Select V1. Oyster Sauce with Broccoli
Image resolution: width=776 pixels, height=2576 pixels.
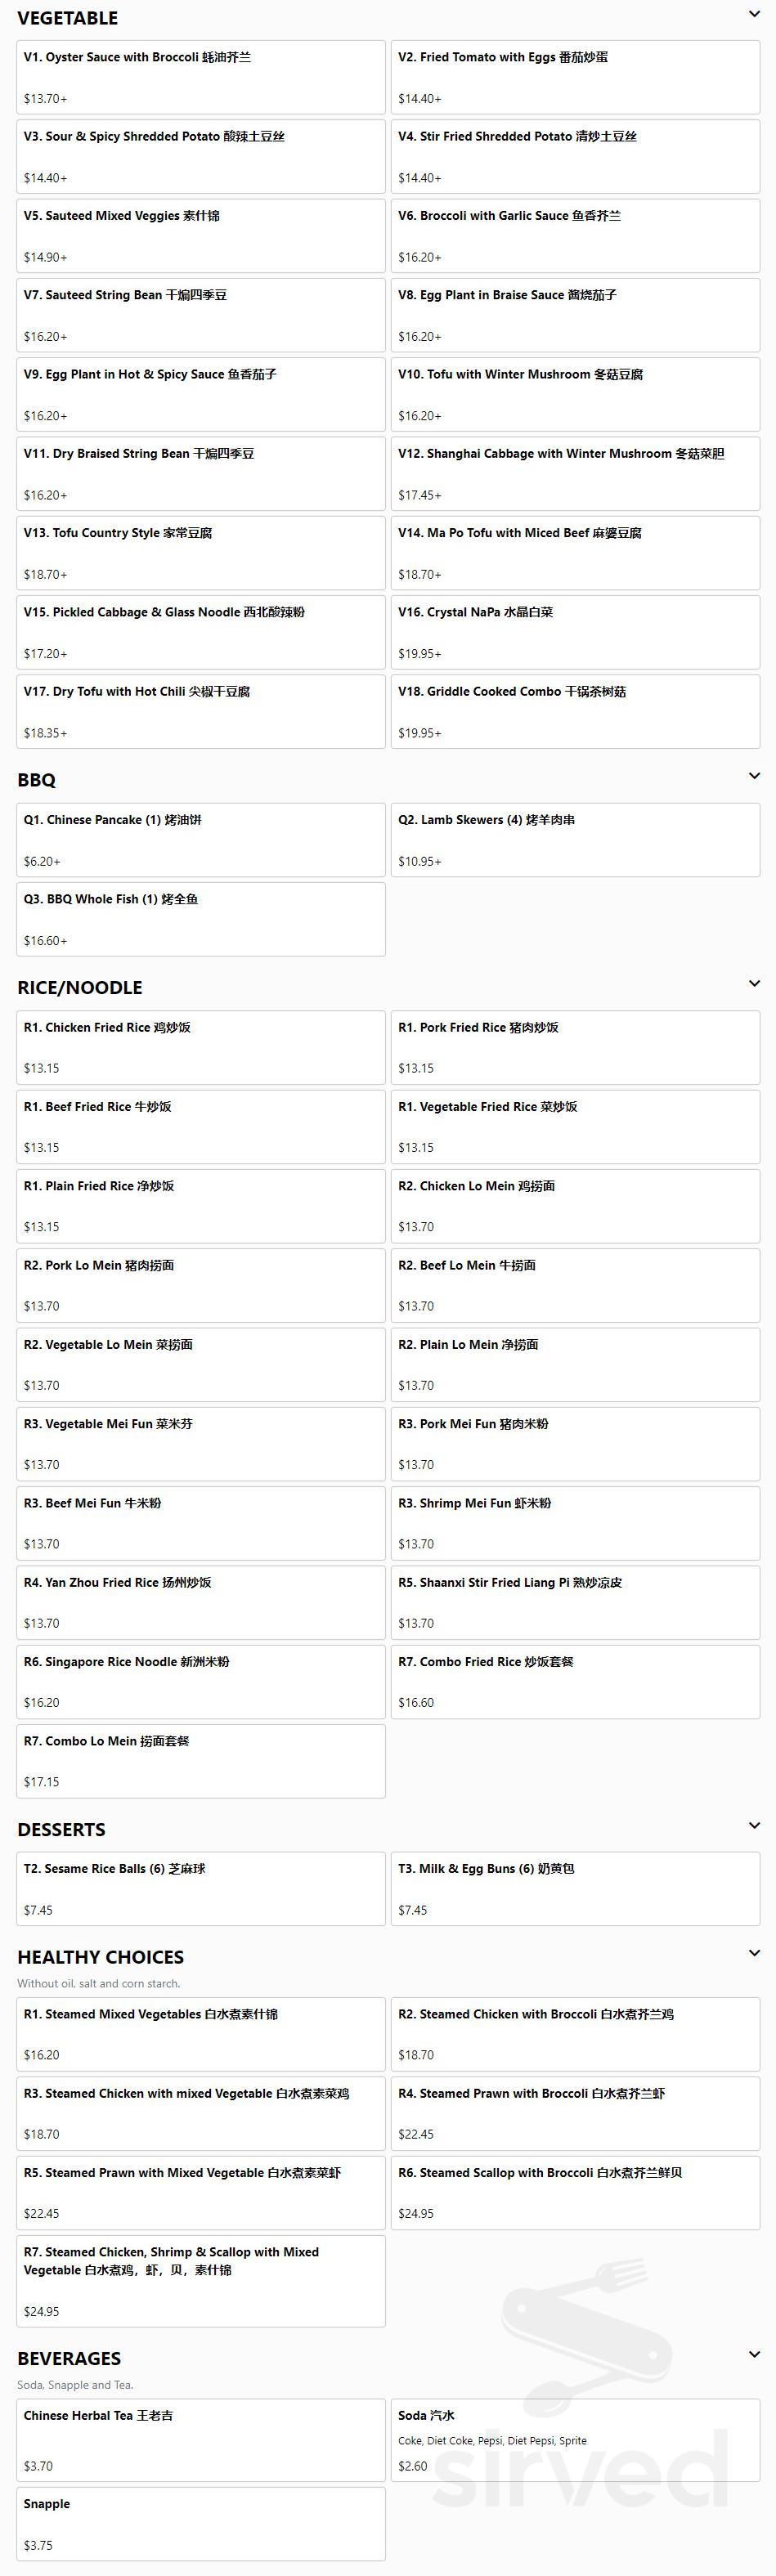click(201, 77)
